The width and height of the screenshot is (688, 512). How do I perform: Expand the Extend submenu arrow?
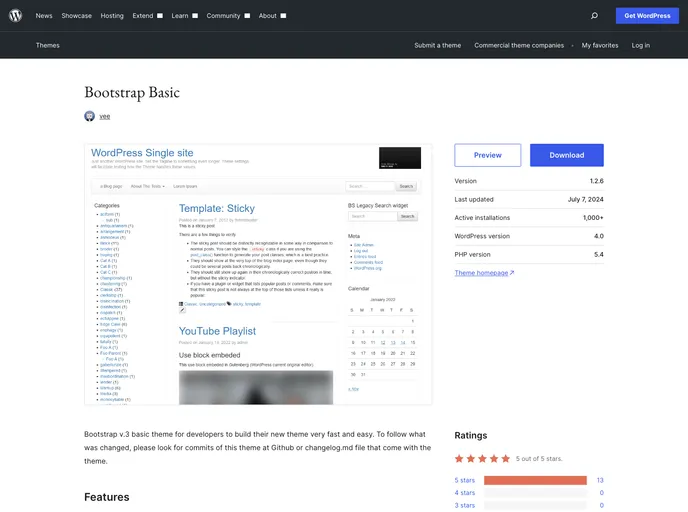[160, 16]
